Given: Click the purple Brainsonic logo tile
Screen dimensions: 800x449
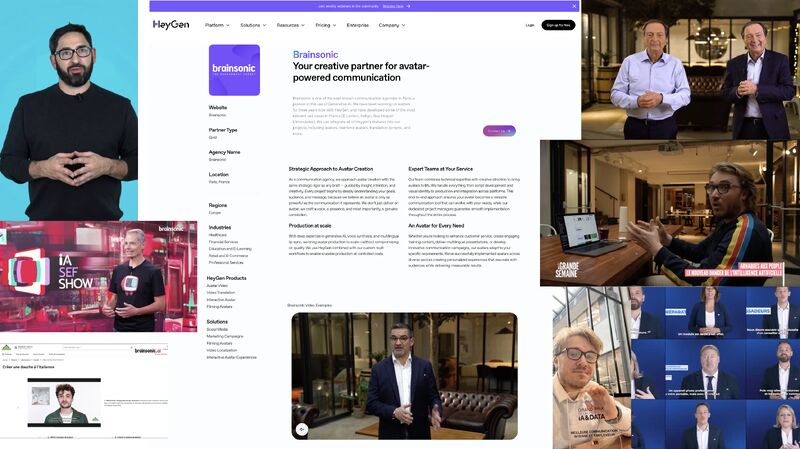Looking at the screenshot, I should click(234, 70).
